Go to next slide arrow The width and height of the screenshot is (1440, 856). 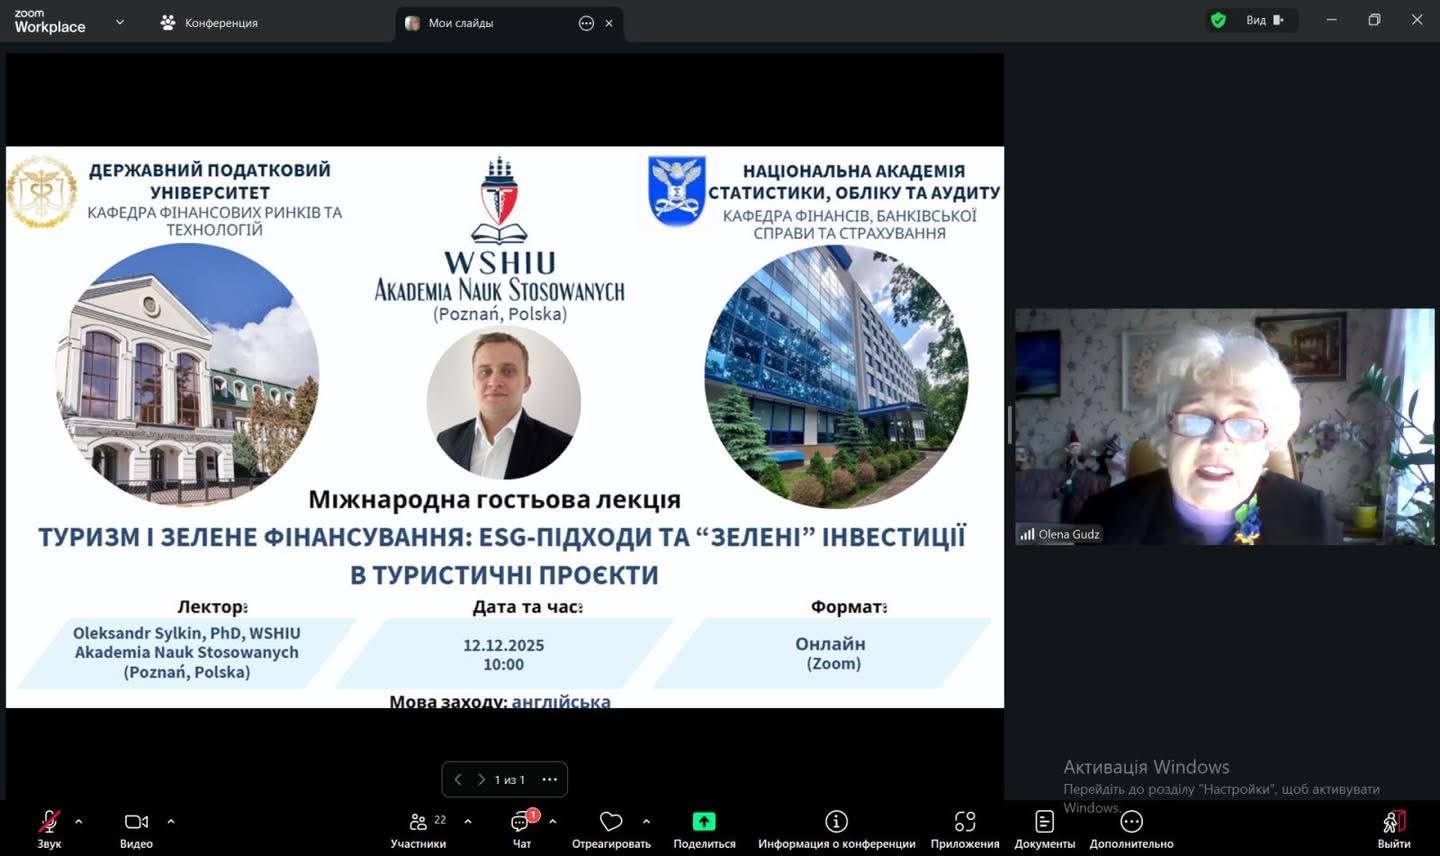coord(481,779)
